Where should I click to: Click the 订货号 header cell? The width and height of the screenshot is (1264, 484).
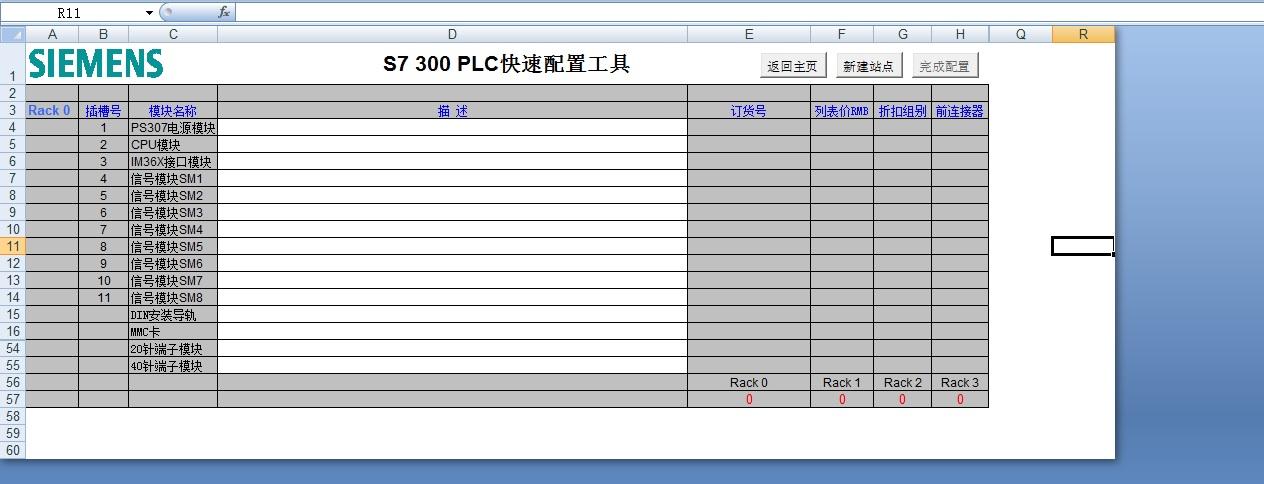[x=749, y=111]
